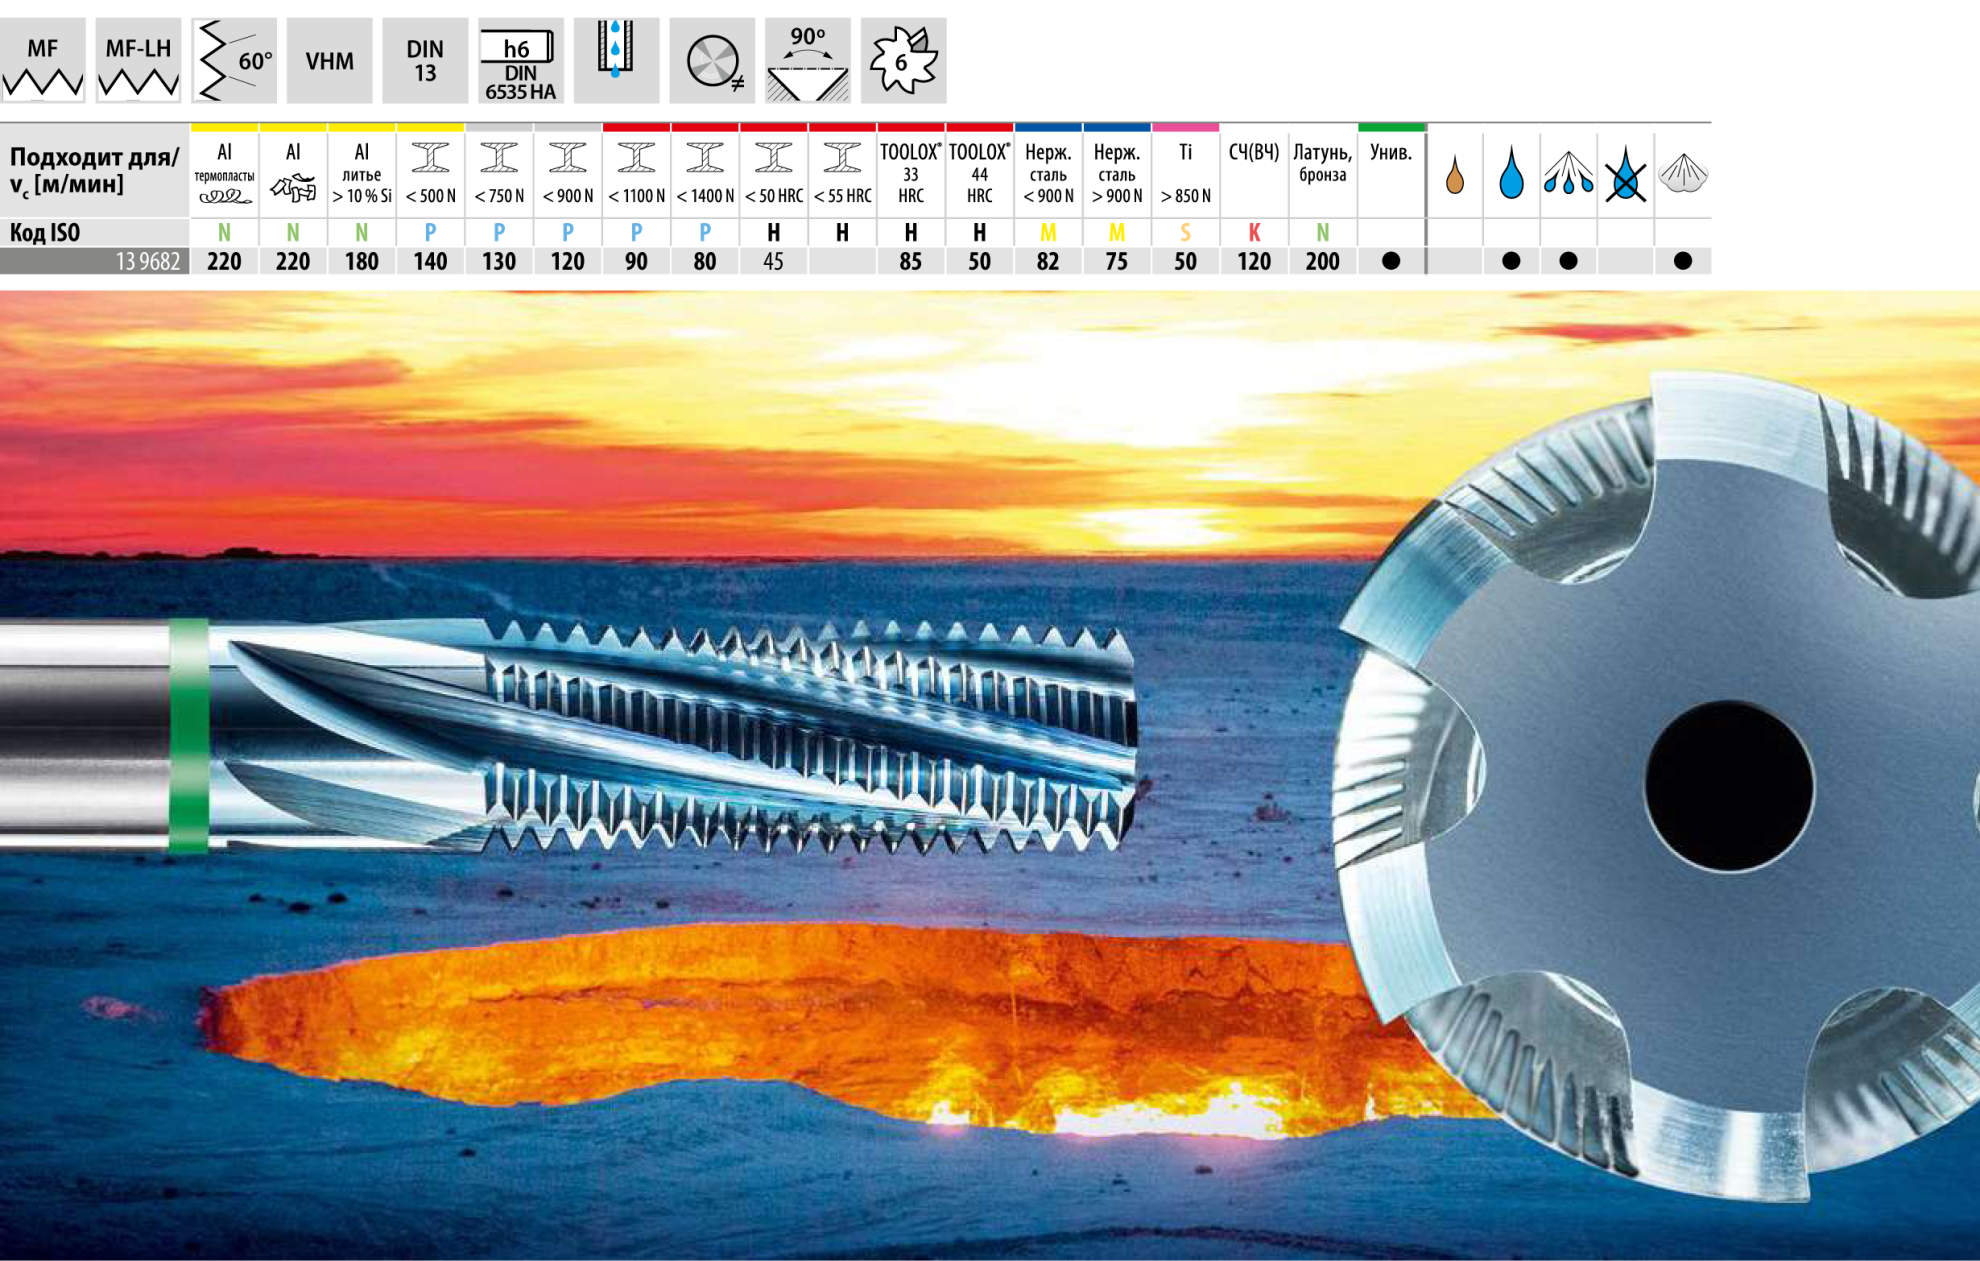Click the TOOLOX 44 HRC column header
The image size is (1980, 1261).
[979, 172]
